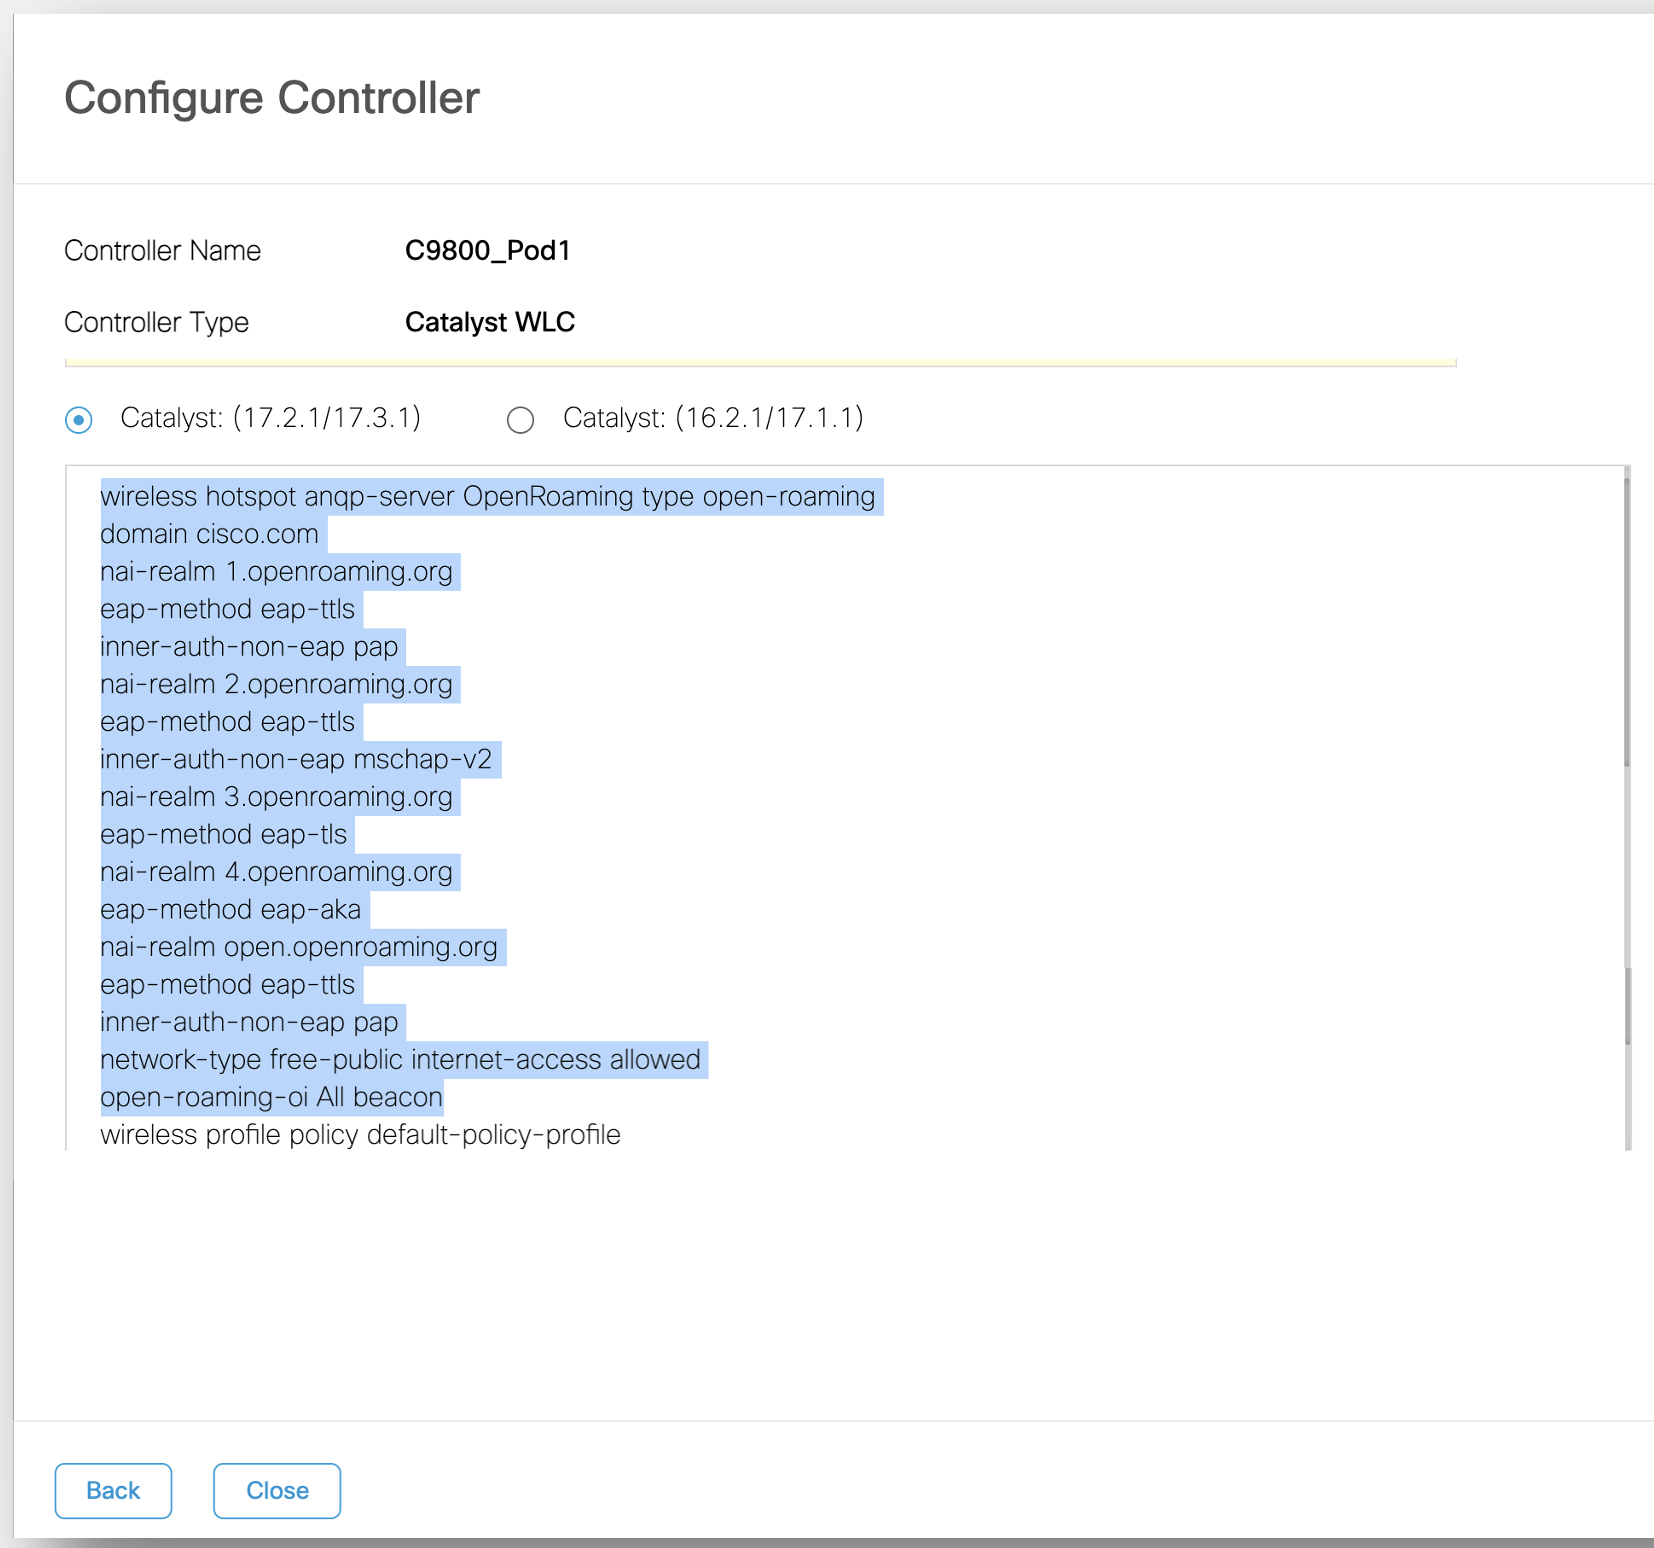Click the controller name value C9800_Pod1
Image resolution: width=1654 pixels, height=1548 pixels.
pyautogui.click(x=487, y=251)
